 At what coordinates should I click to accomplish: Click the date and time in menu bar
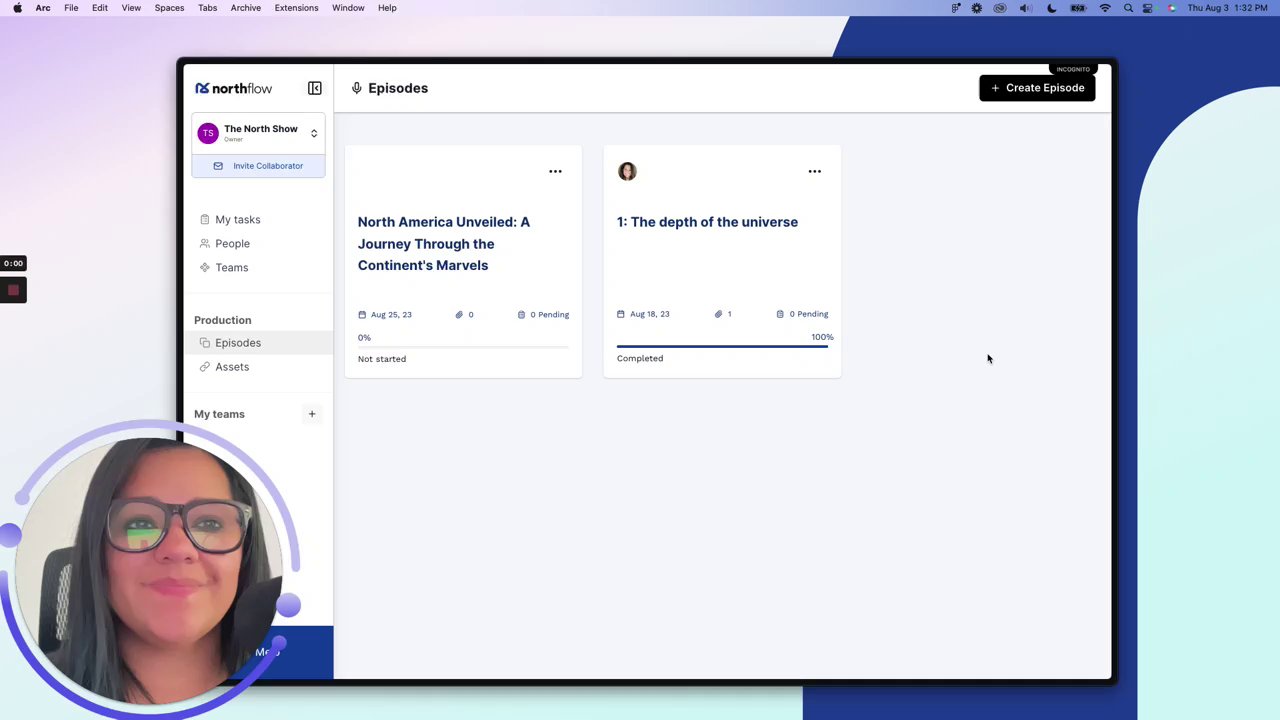[1227, 8]
